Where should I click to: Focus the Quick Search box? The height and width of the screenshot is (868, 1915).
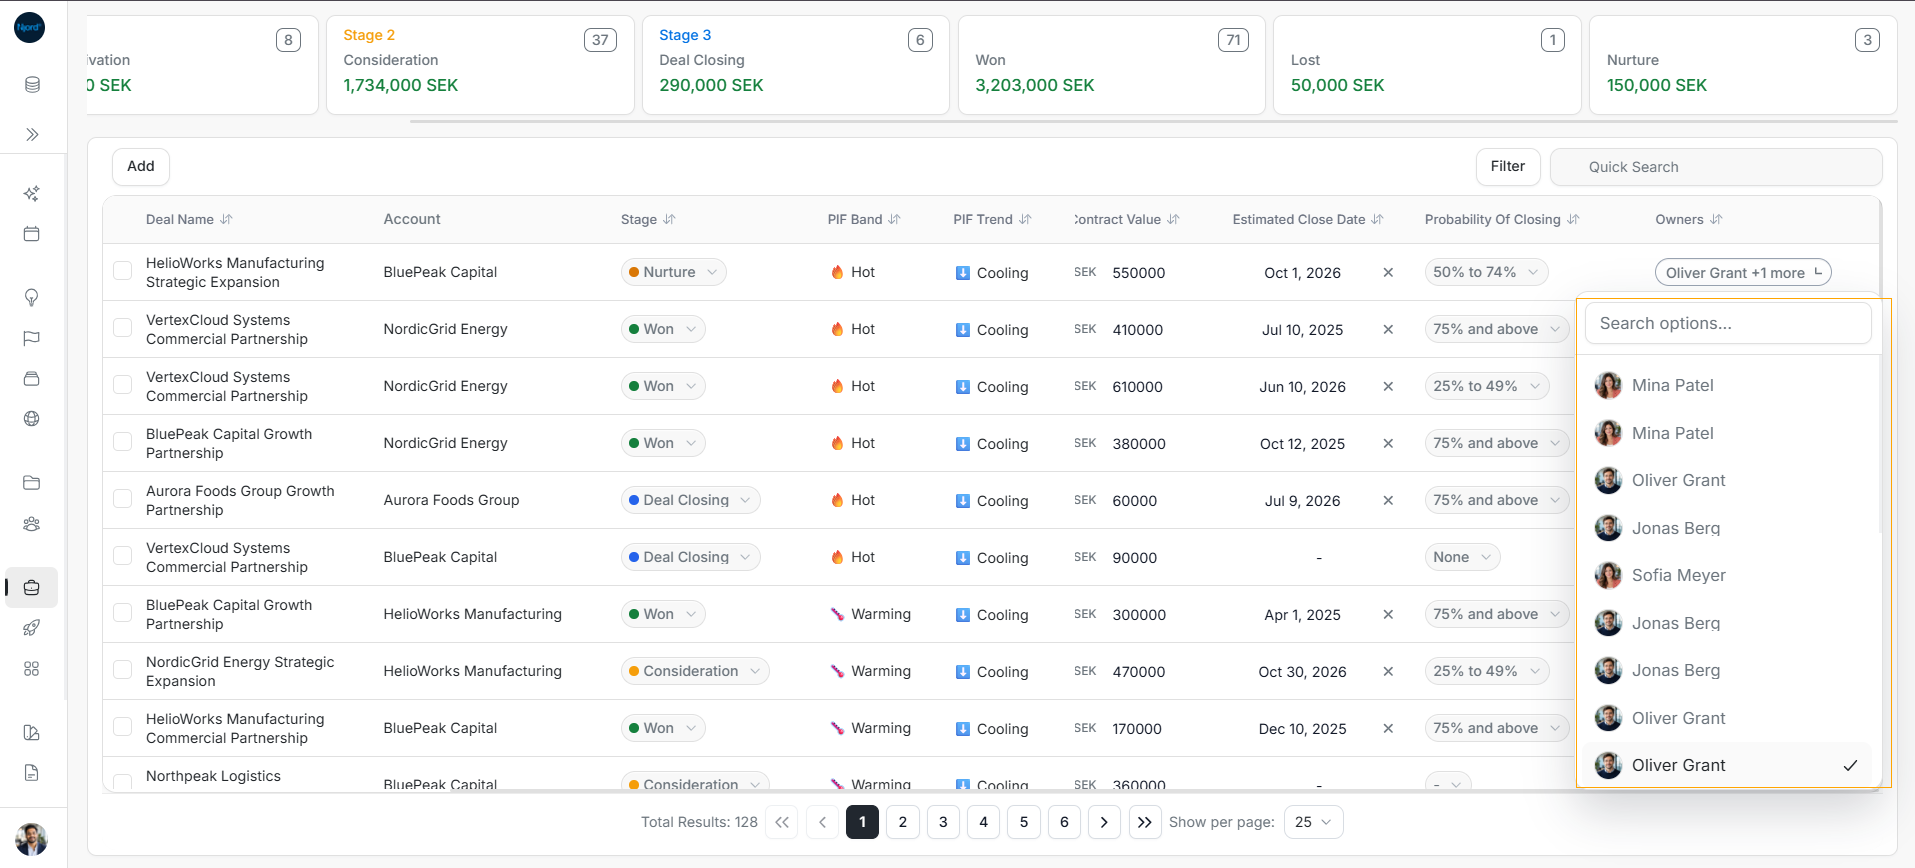click(1716, 167)
